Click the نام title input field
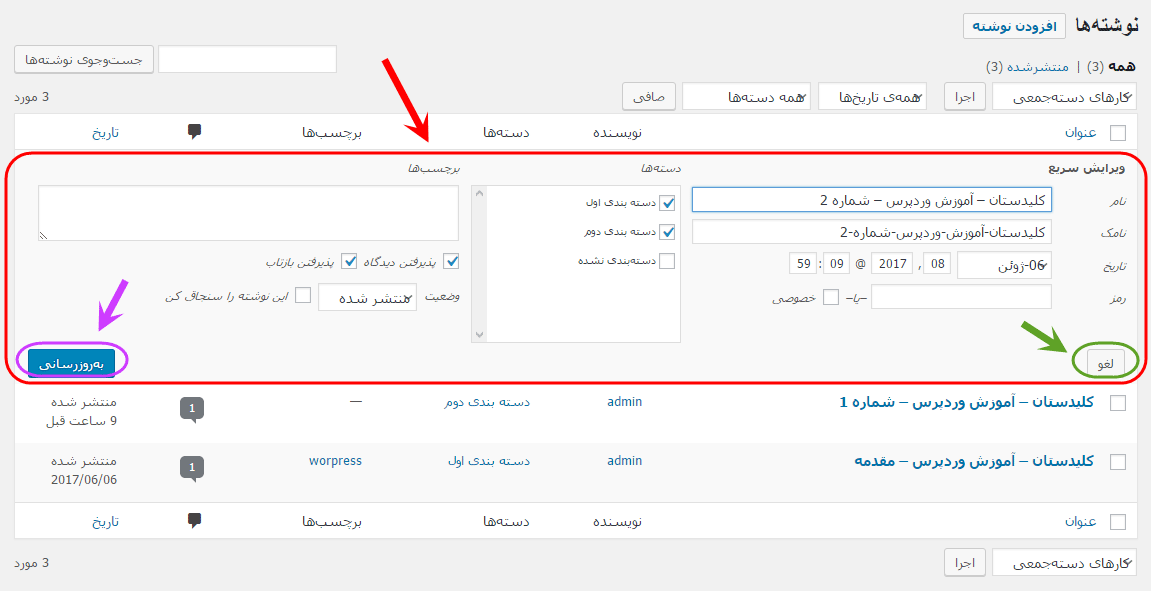The height and width of the screenshot is (591, 1151). tap(871, 200)
